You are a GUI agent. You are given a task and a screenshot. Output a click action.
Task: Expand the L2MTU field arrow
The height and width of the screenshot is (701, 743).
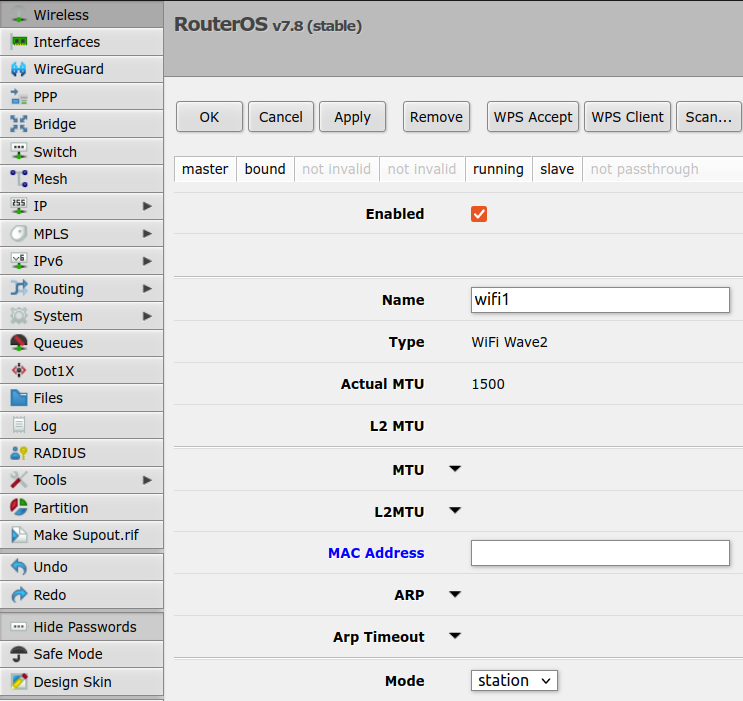[455, 510]
